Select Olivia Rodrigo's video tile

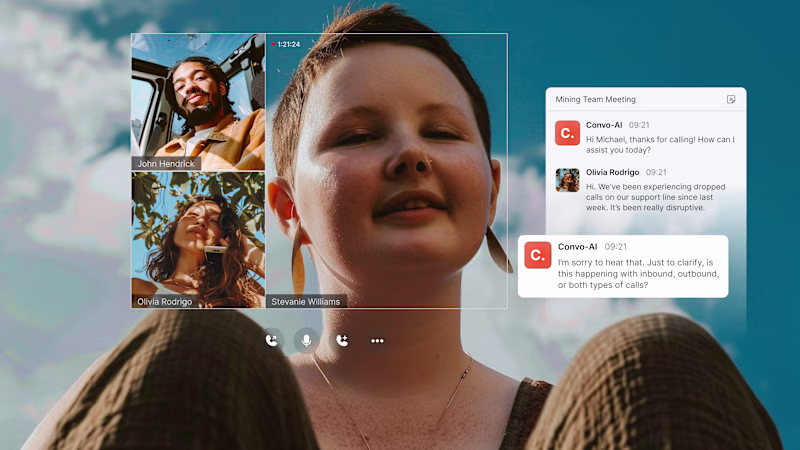click(198, 240)
